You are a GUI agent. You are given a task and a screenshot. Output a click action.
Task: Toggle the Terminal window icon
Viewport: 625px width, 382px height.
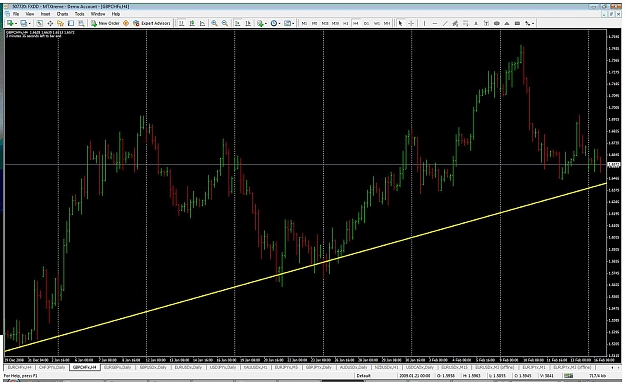click(71, 23)
